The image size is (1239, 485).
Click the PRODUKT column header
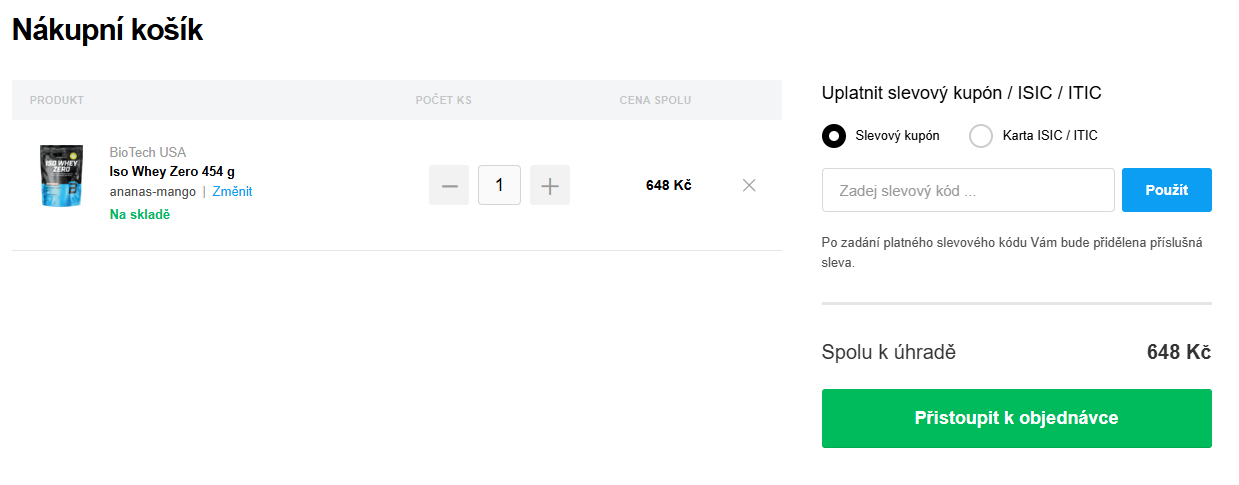click(57, 100)
